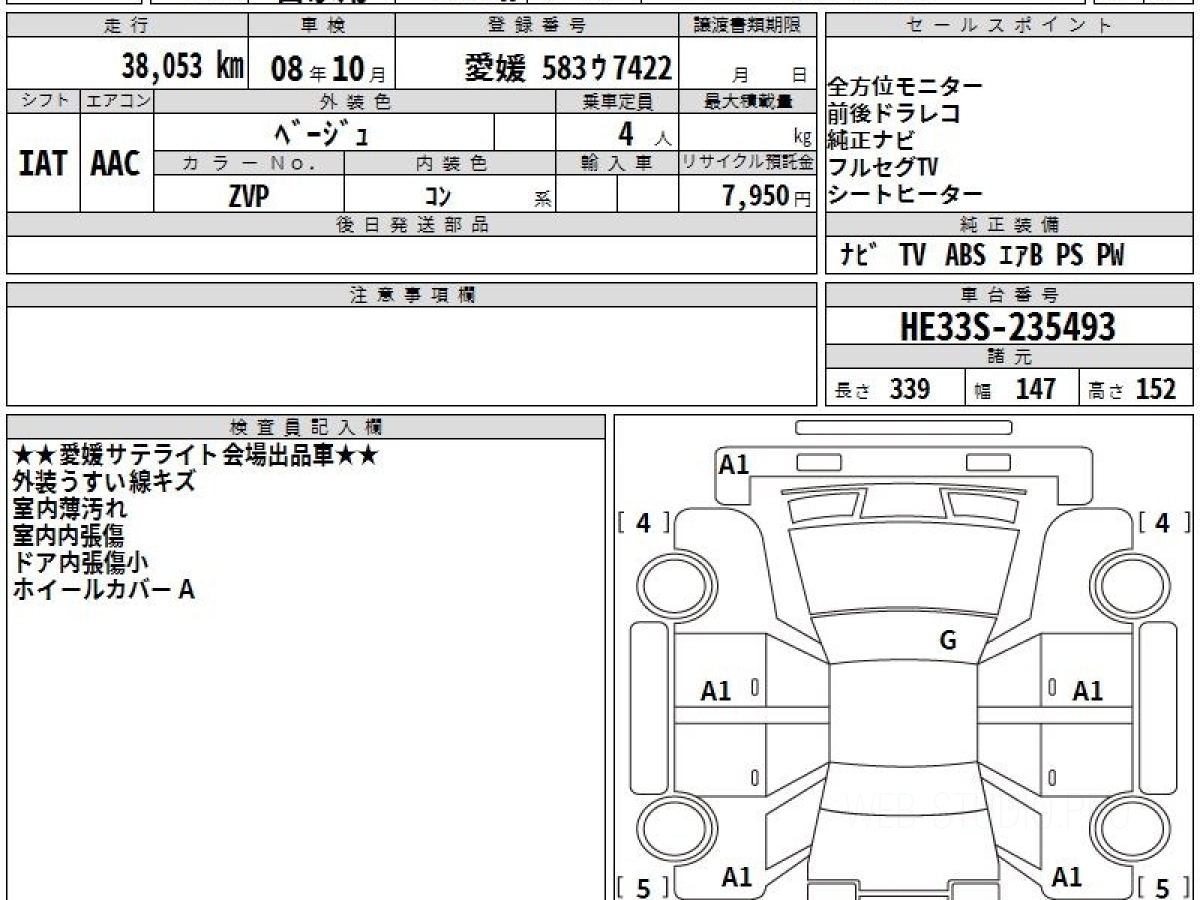Select the color code ZVP
Image resolution: width=1200 pixels, height=900 pixels.
[x=248, y=197]
